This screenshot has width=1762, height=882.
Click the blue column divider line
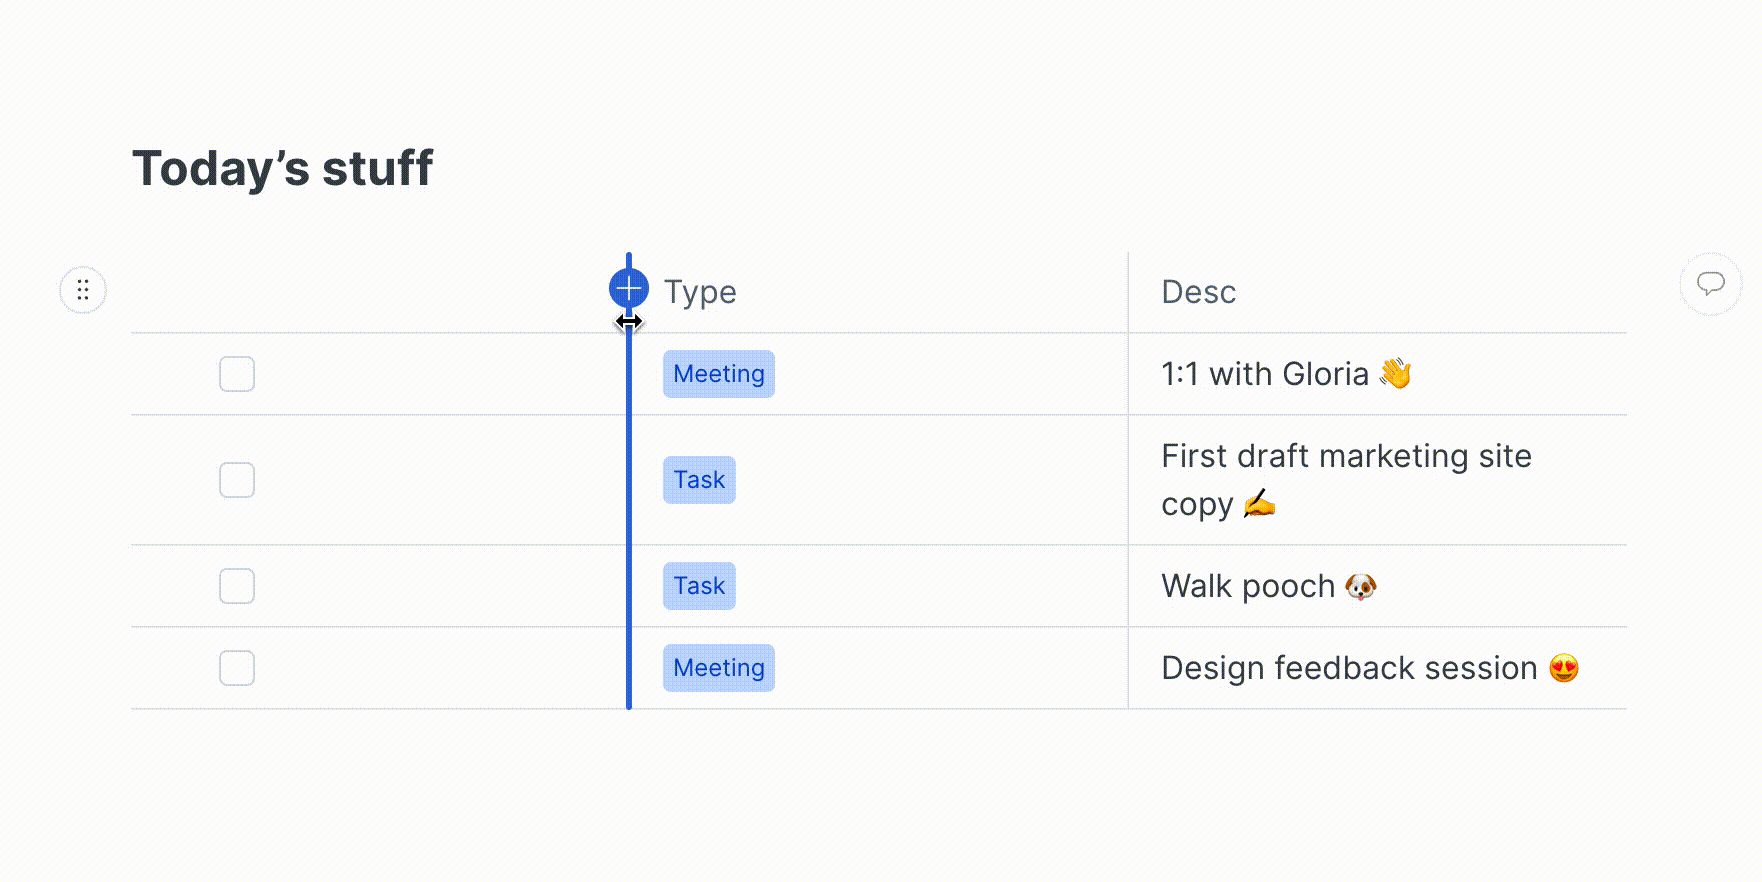point(629,520)
